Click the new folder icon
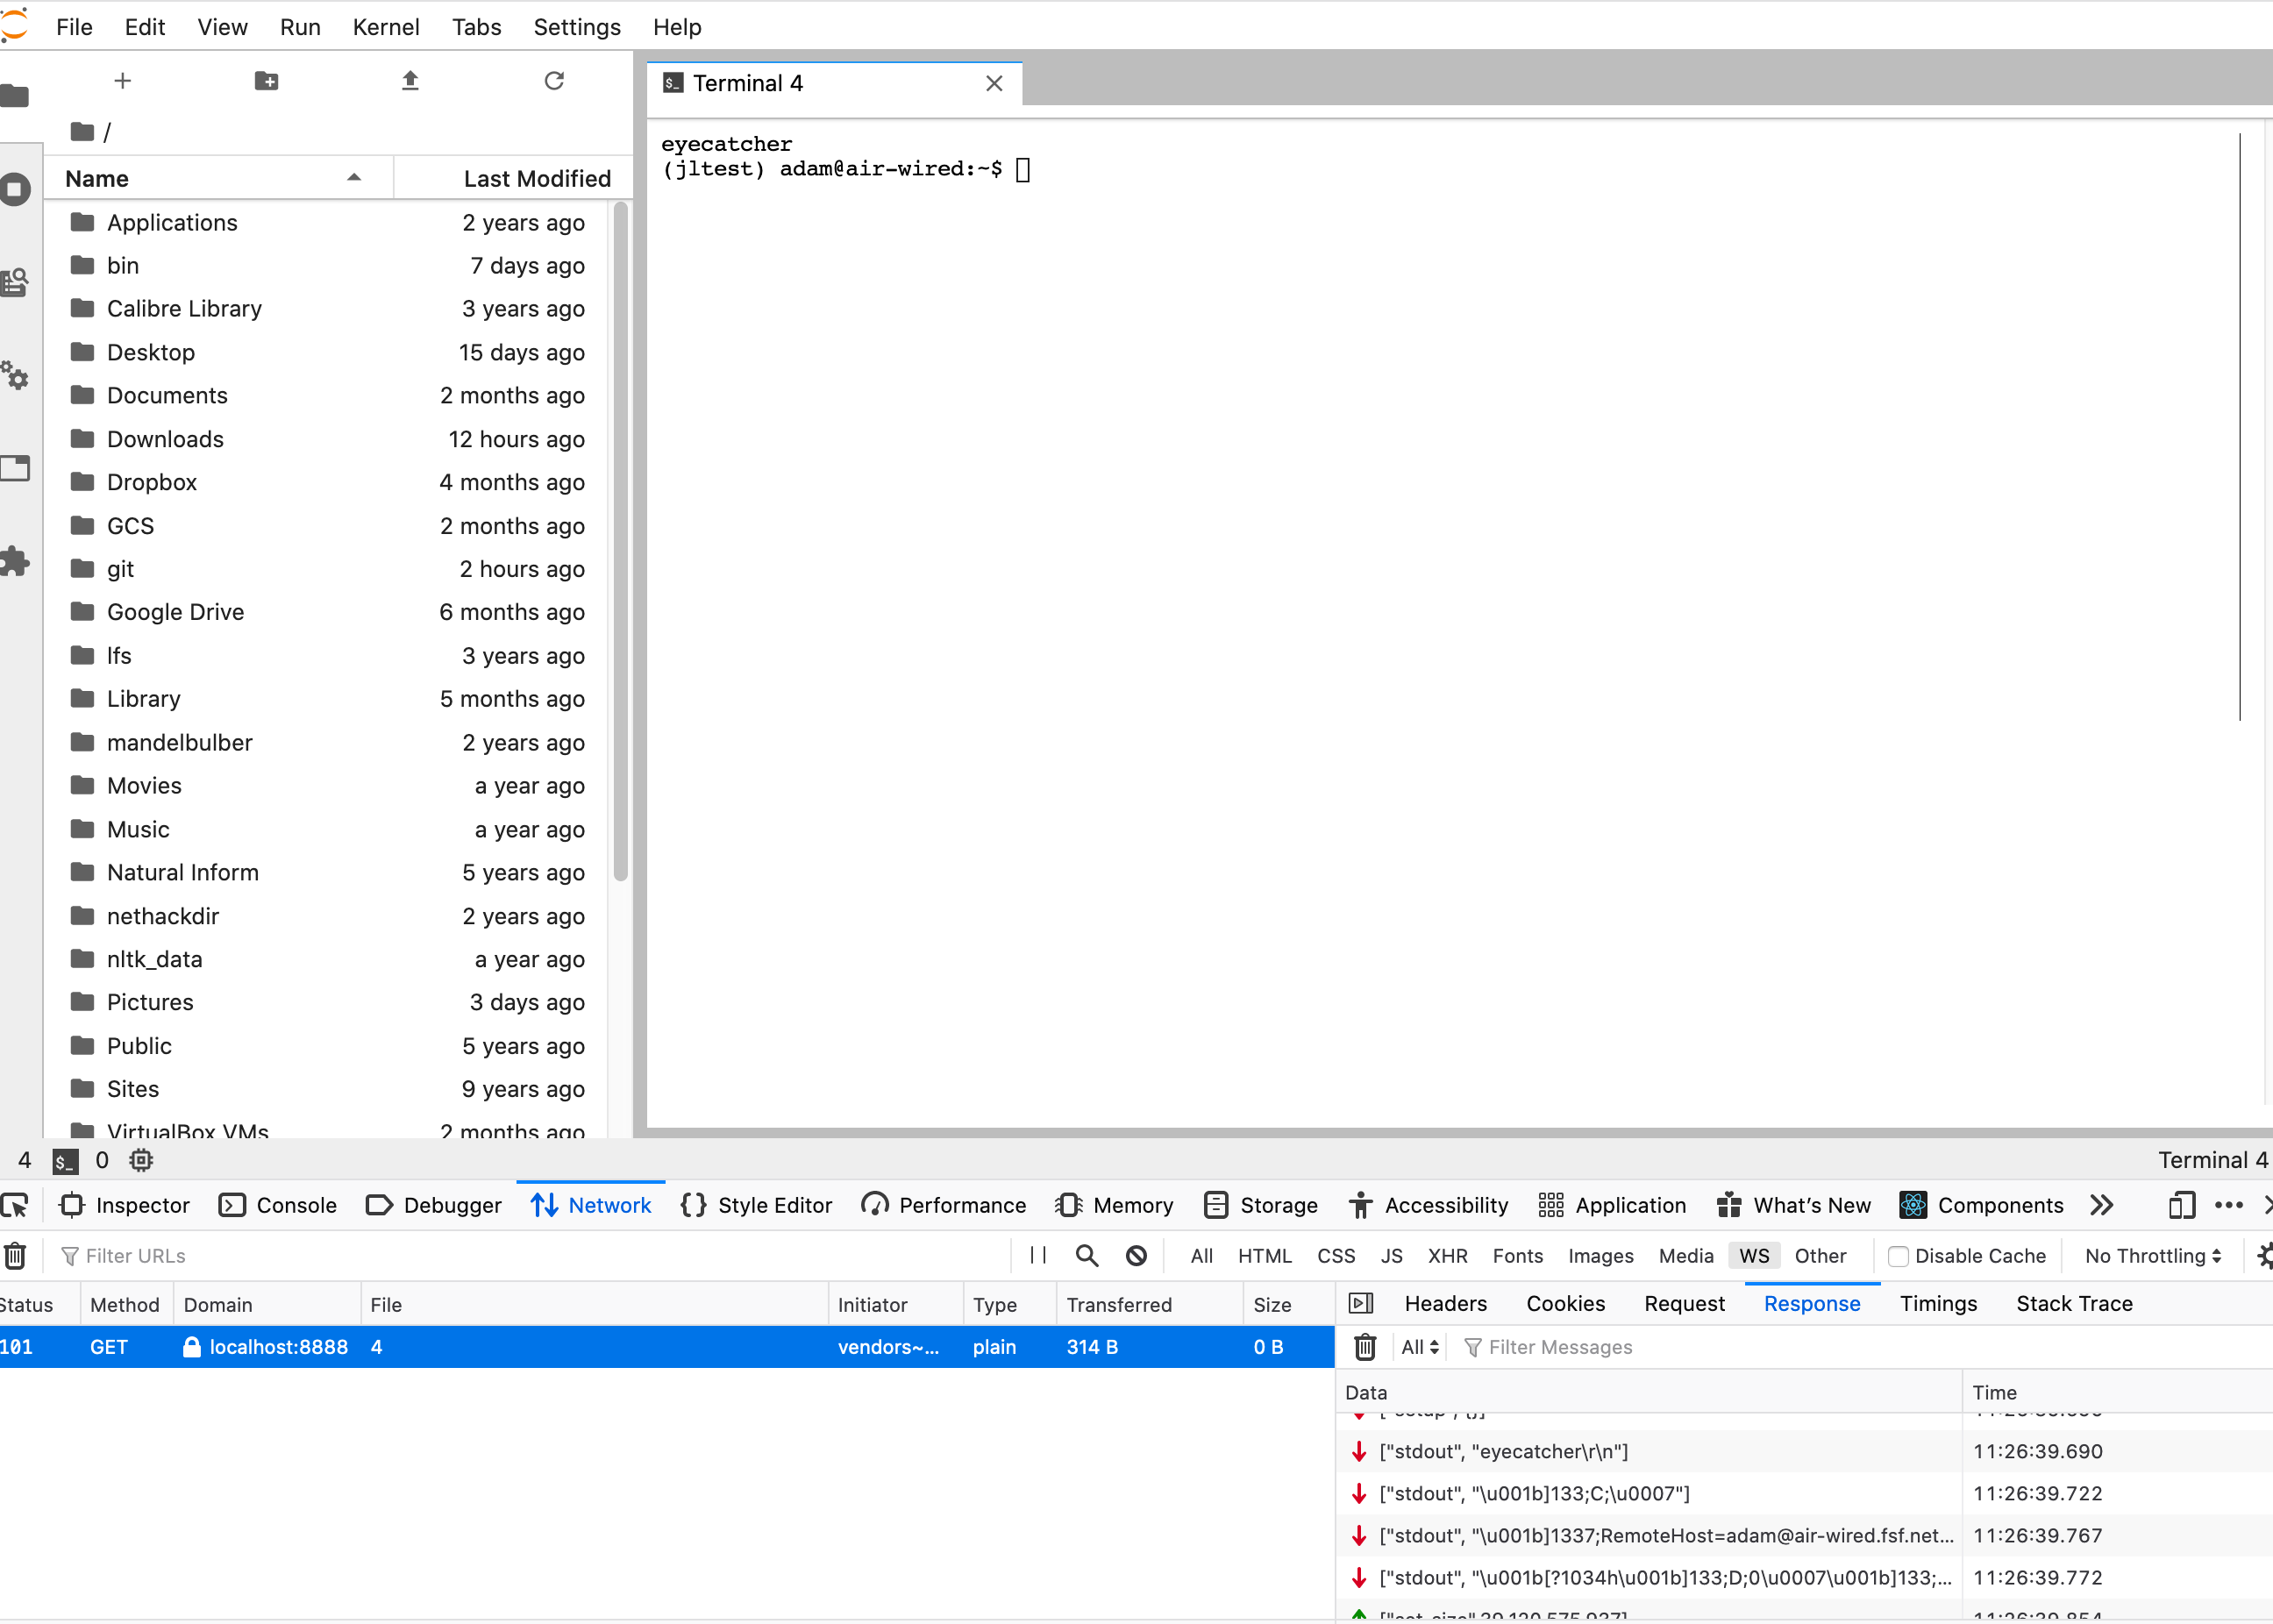 [266, 81]
